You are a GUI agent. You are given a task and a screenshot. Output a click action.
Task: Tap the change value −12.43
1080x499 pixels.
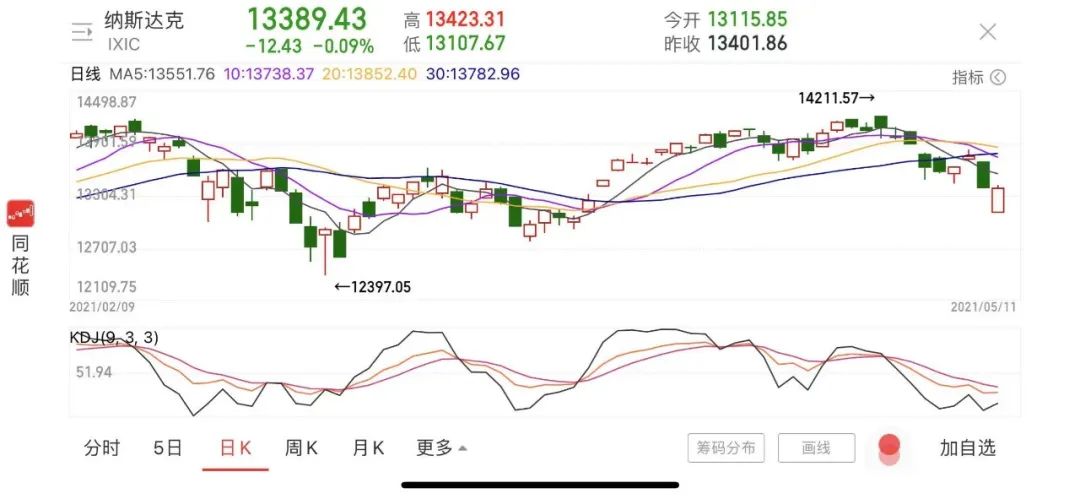click(274, 46)
